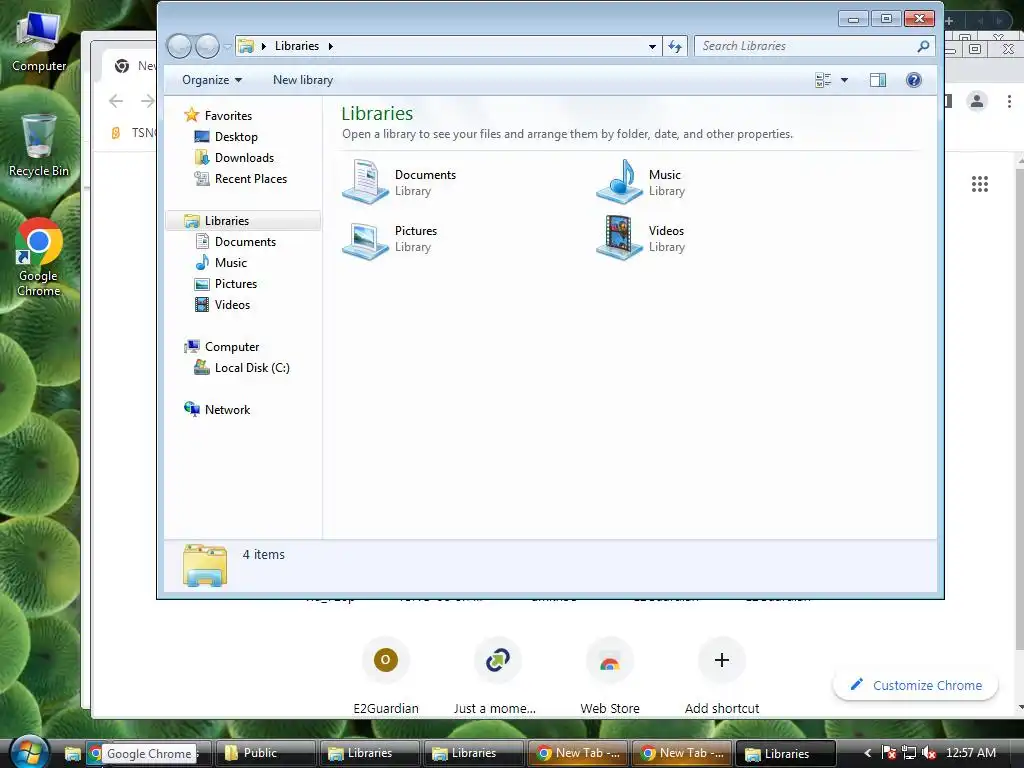Viewport: 1024px width, 768px height.
Task: Open the Music library icon in main pane
Action: (619, 182)
